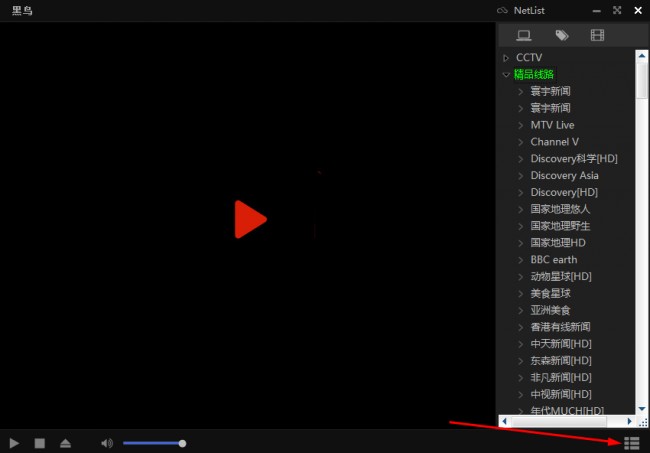
Task: Click the volume slider handle
Action: point(182,443)
